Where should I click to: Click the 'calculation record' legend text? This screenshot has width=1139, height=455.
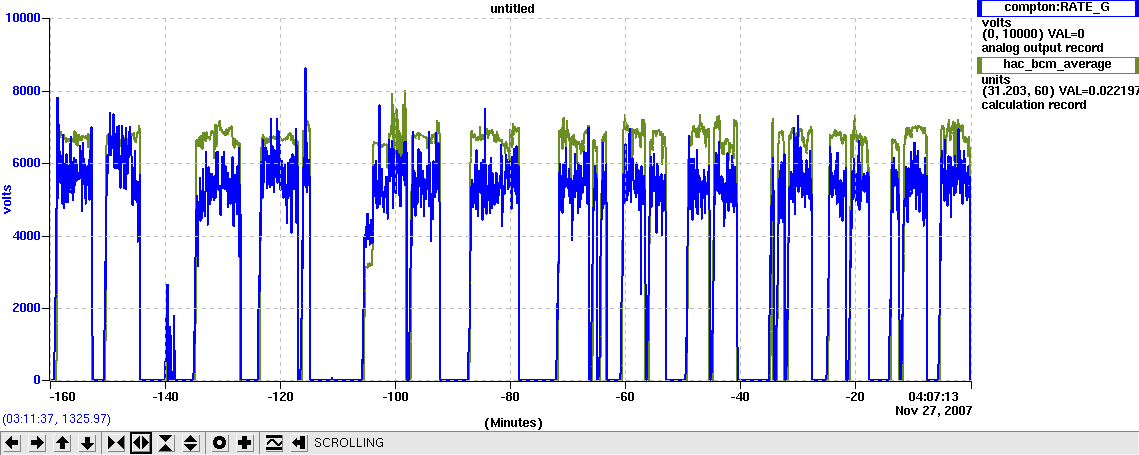pos(1034,105)
